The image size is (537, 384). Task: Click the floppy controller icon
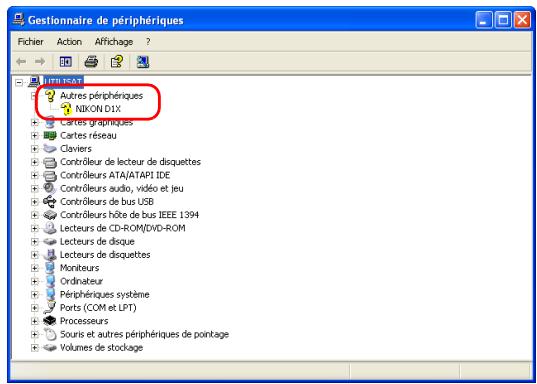pos(50,162)
